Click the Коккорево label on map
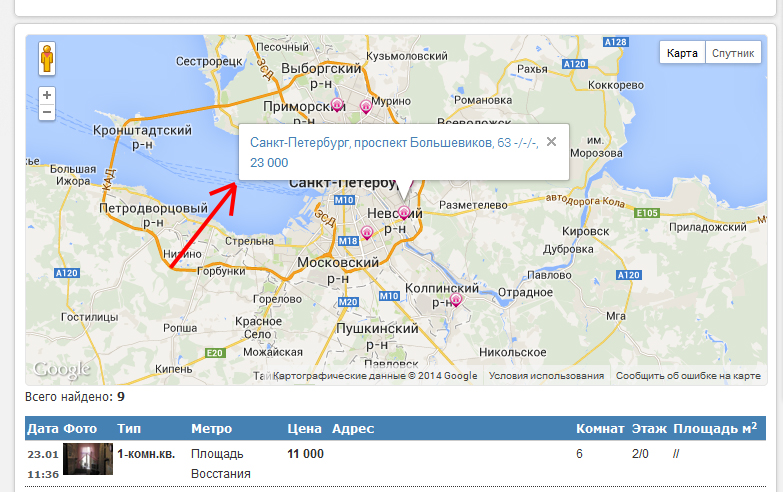The width and height of the screenshot is (783, 492). [616, 85]
